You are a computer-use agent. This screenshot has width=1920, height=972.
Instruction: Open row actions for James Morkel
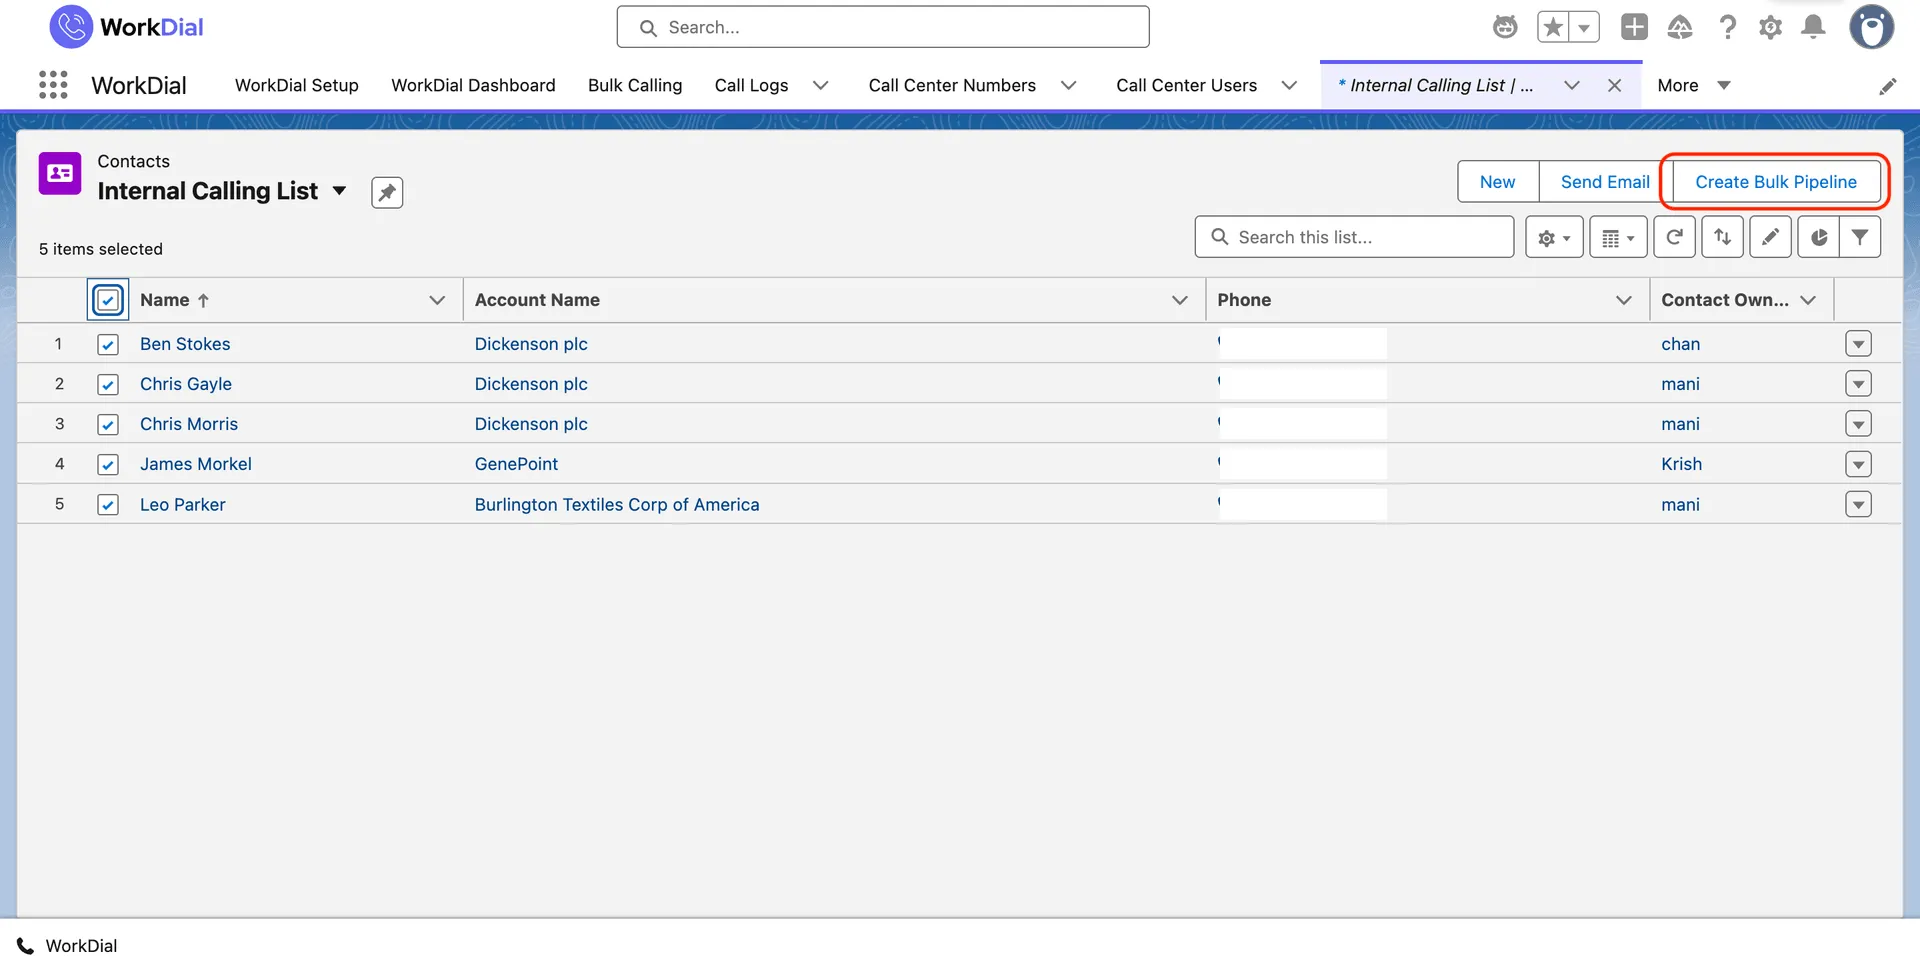(1858, 464)
